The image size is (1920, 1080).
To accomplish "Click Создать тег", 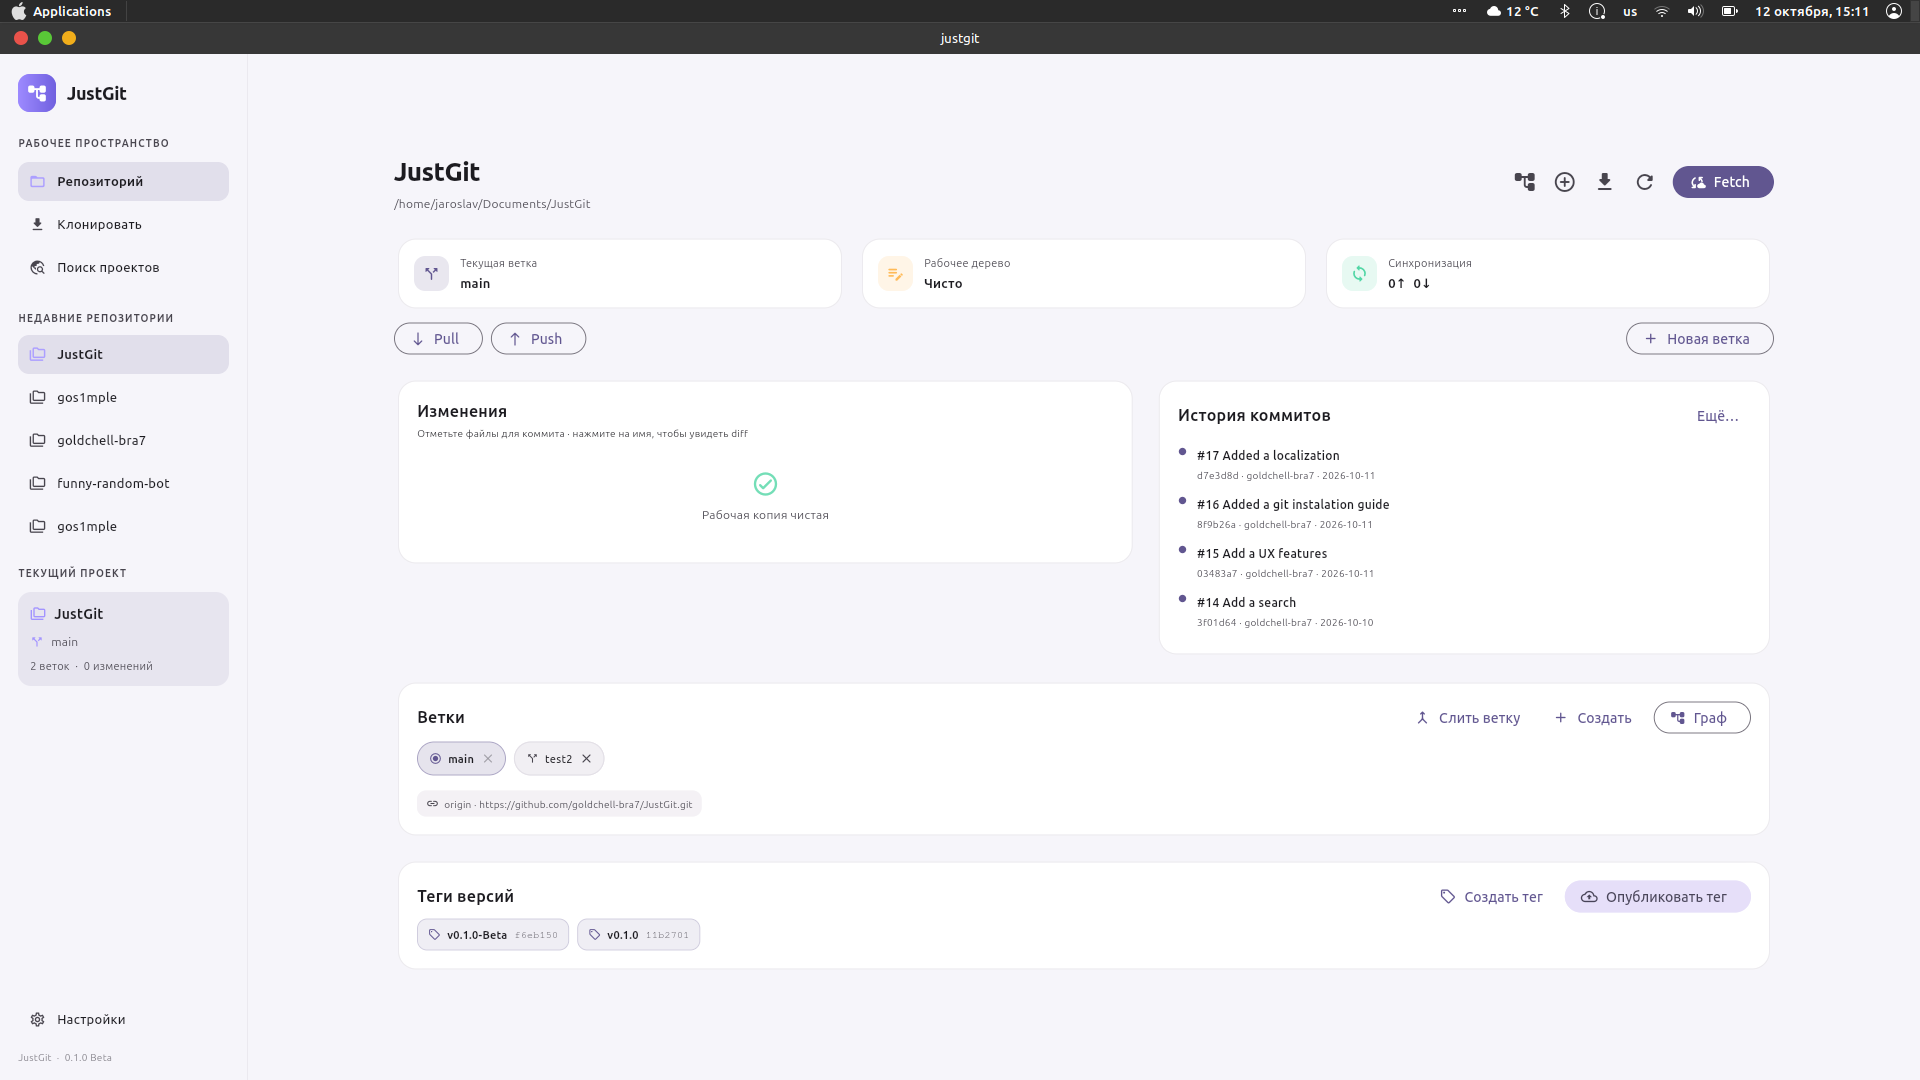I will [1491, 897].
